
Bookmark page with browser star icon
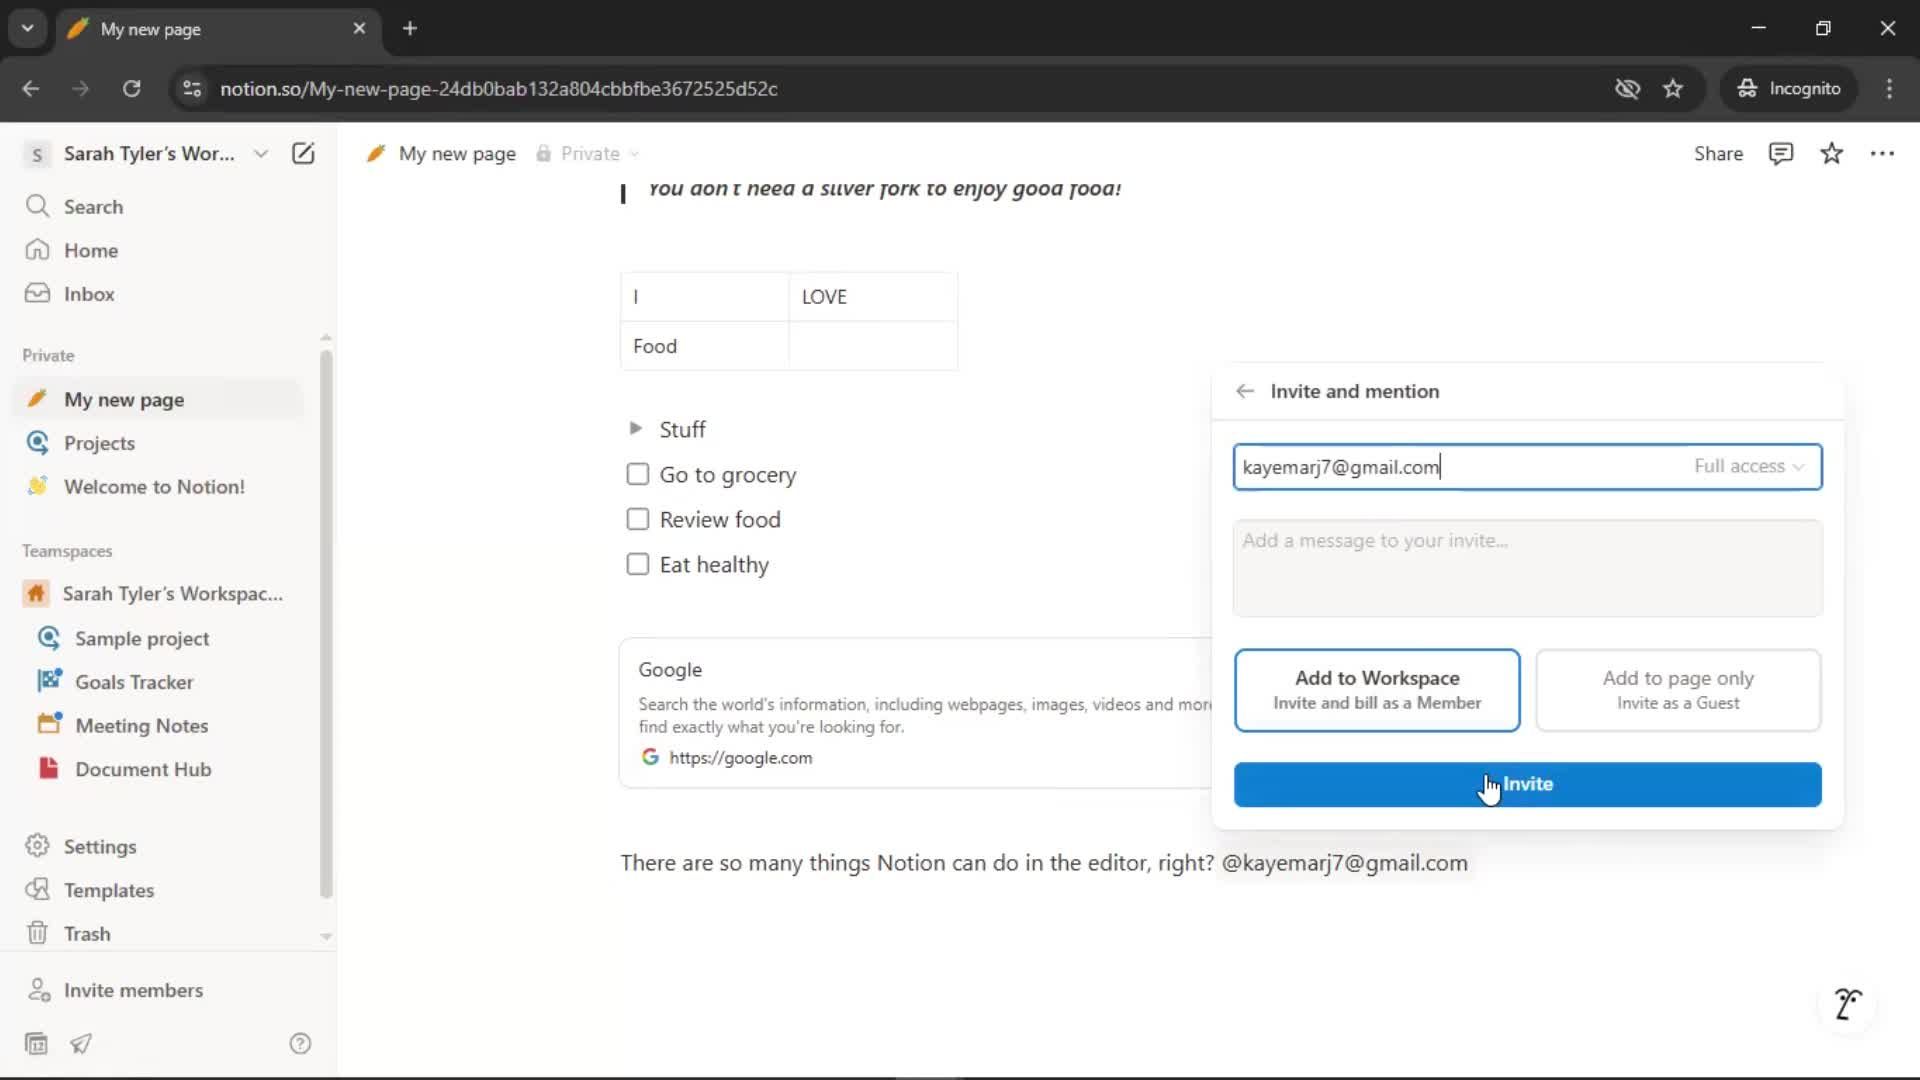click(x=1673, y=89)
